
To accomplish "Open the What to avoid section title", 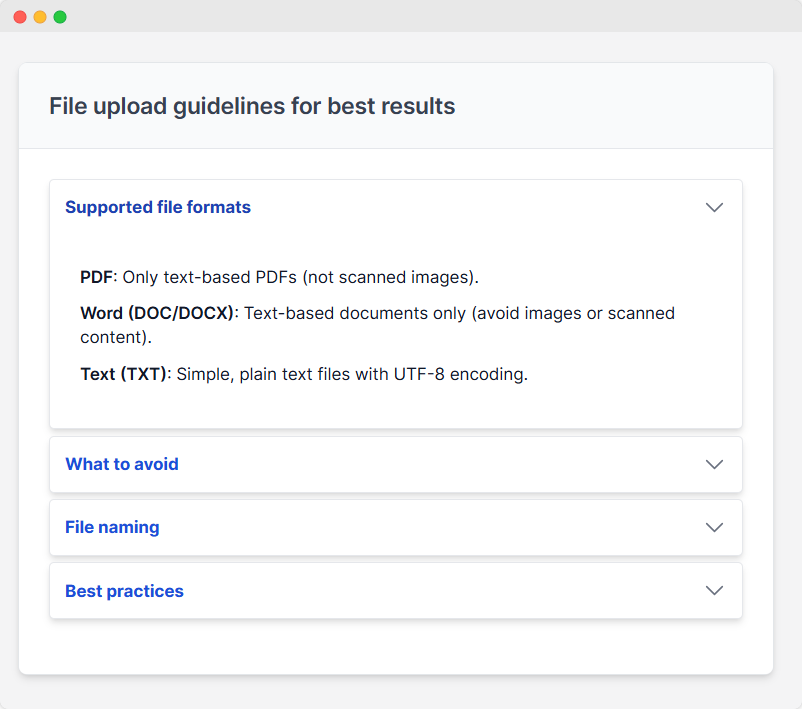I will tap(122, 465).
